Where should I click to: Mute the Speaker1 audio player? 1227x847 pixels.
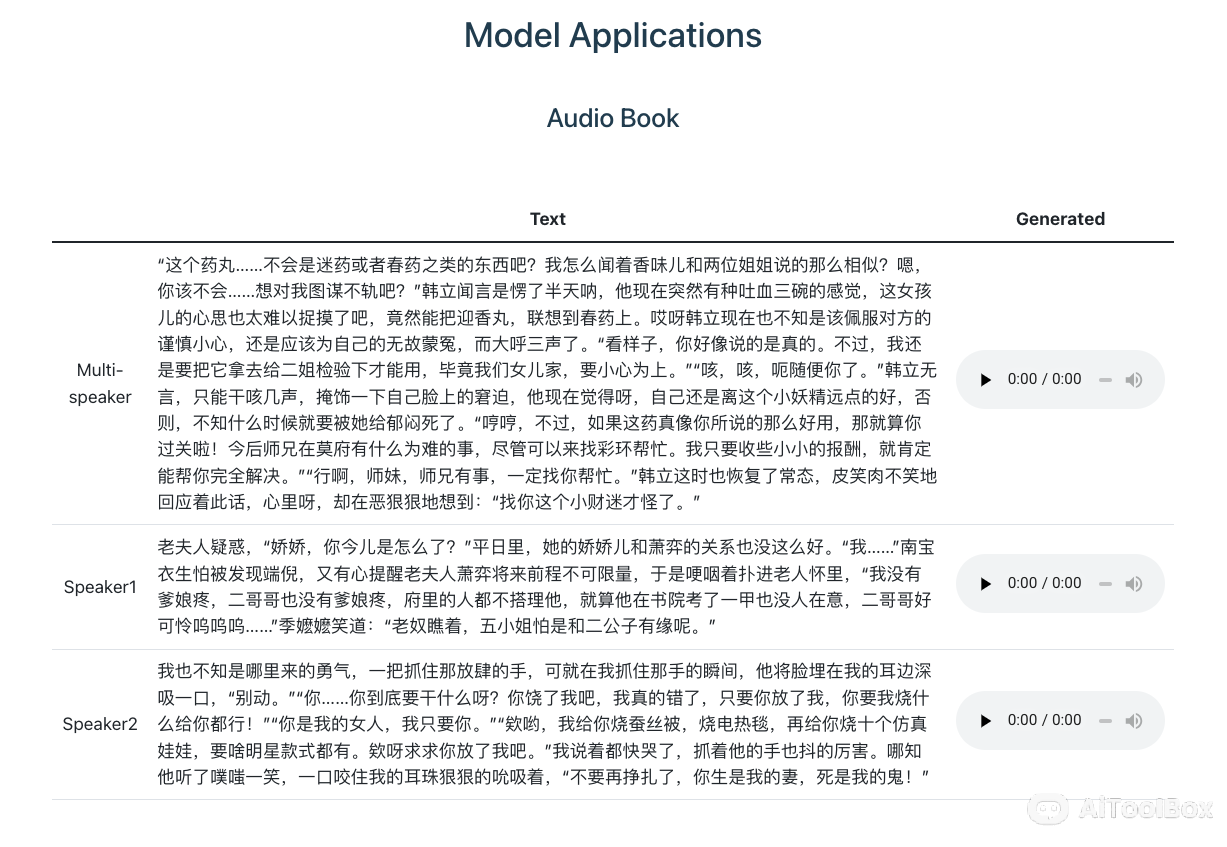click(x=1133, y=584)
